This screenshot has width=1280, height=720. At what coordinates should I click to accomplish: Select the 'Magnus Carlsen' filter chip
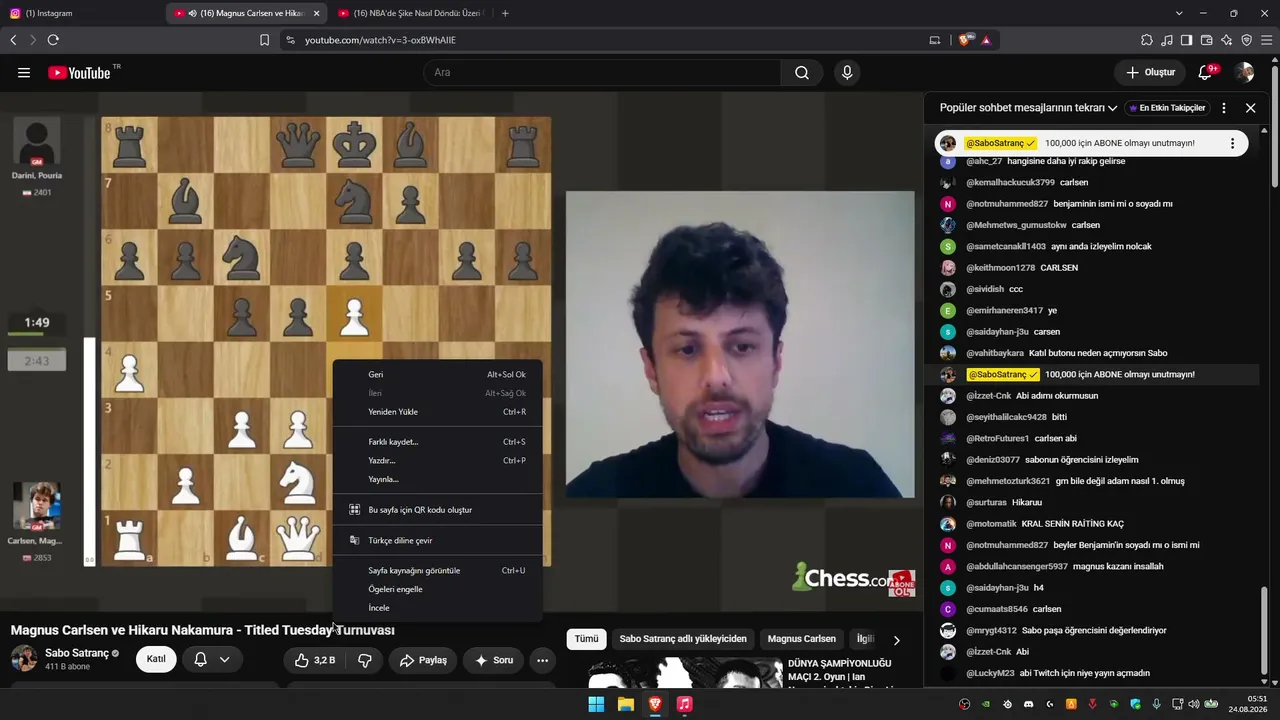point(802,639)
